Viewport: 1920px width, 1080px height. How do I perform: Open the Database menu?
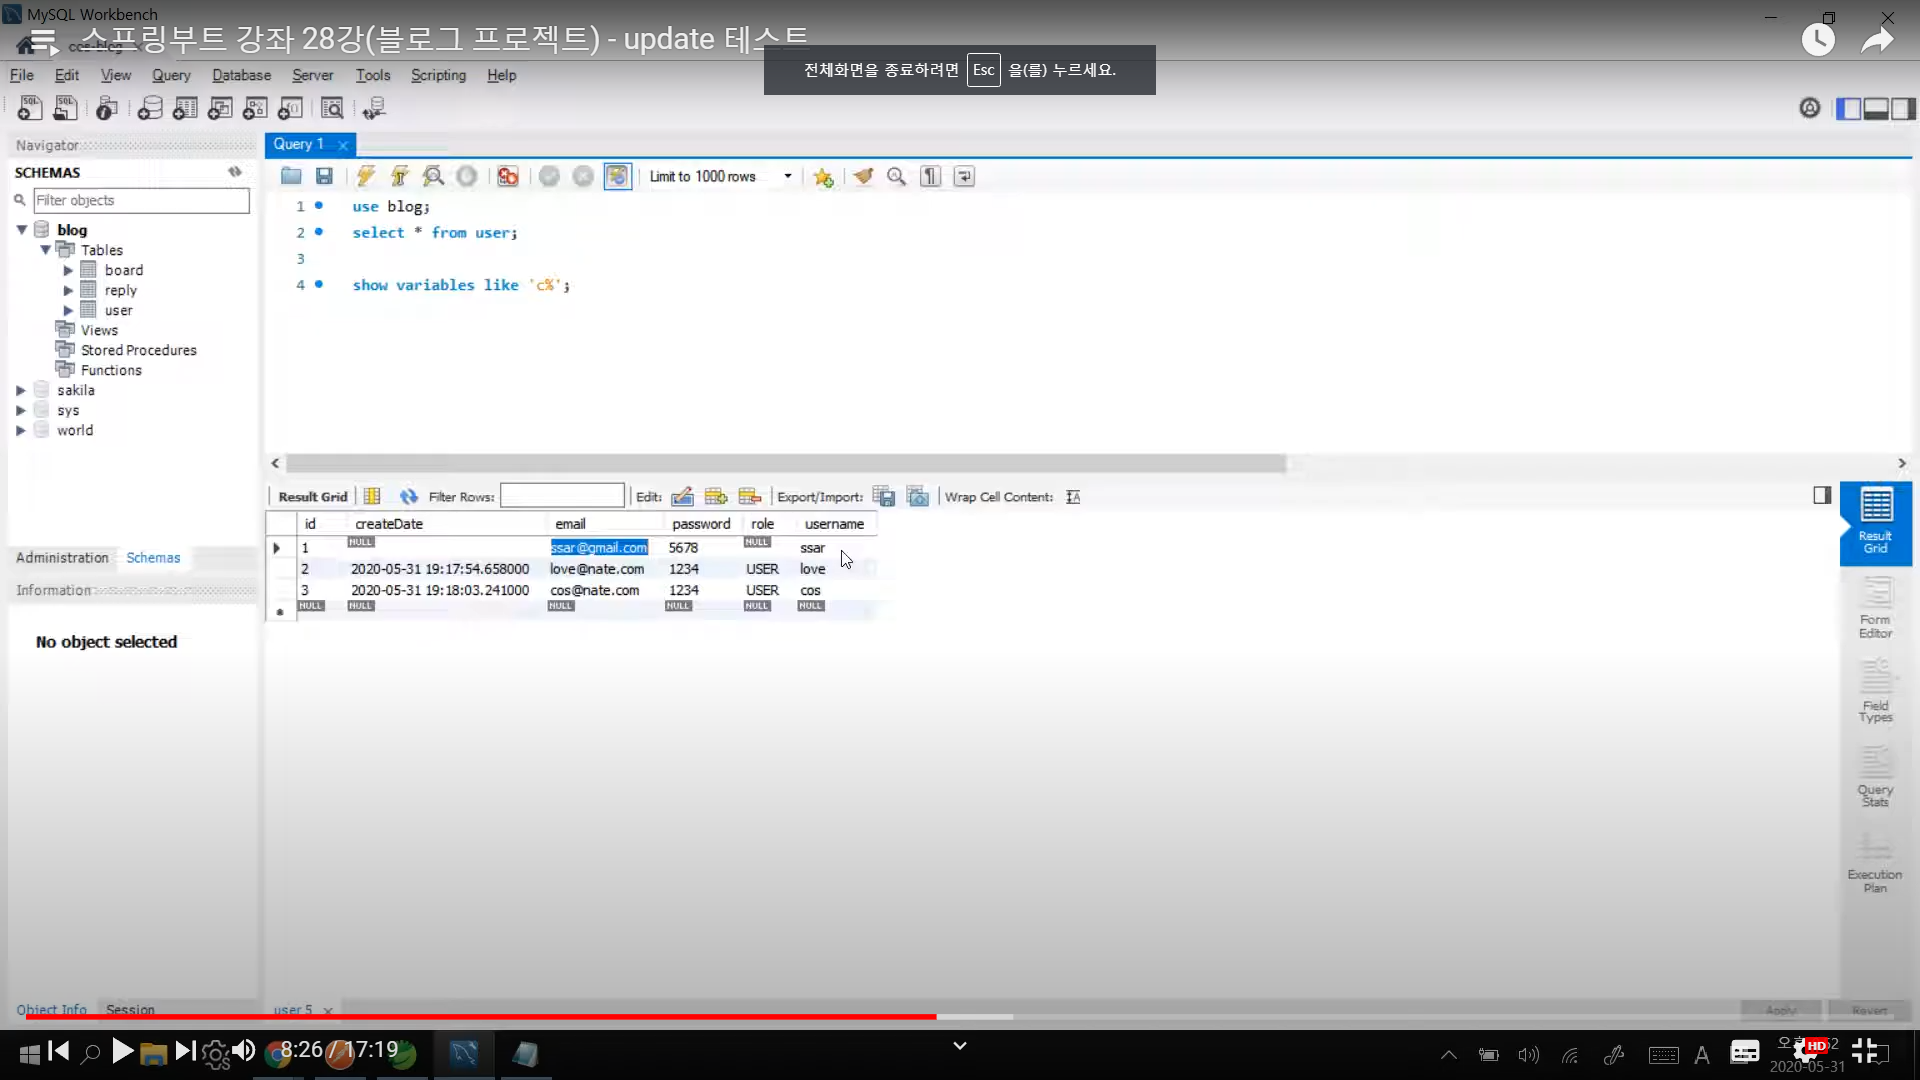pyautogui.click(x=241, y=75)
